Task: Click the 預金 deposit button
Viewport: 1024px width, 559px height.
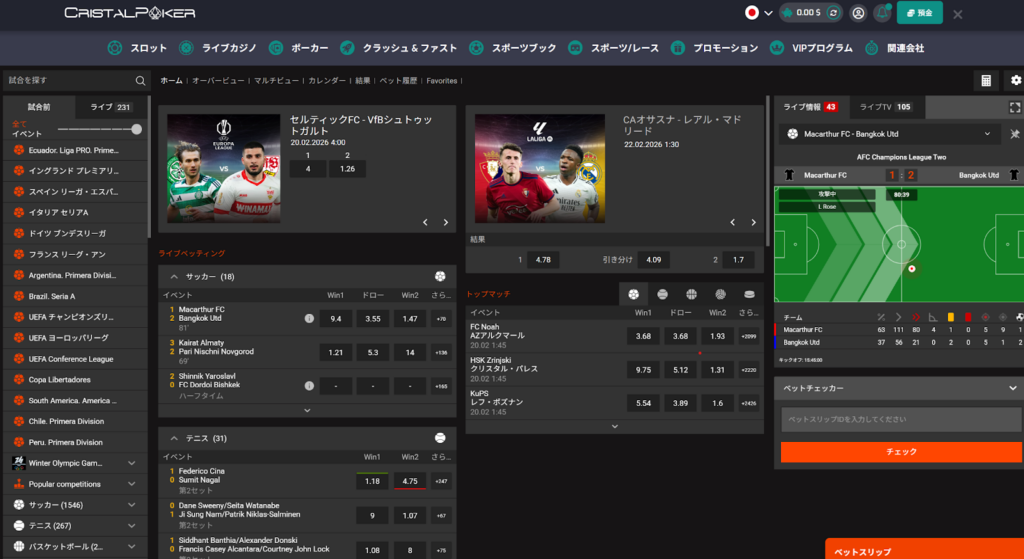Action: 920,12
